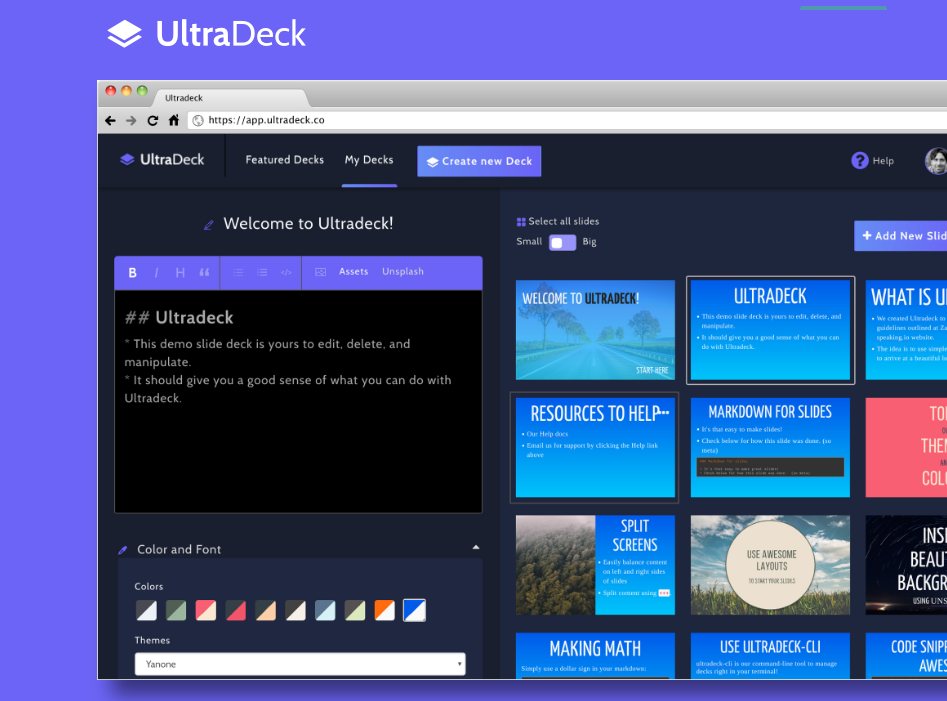
Task: Insert a bulleted list in the editor
Action: (239, 272)
